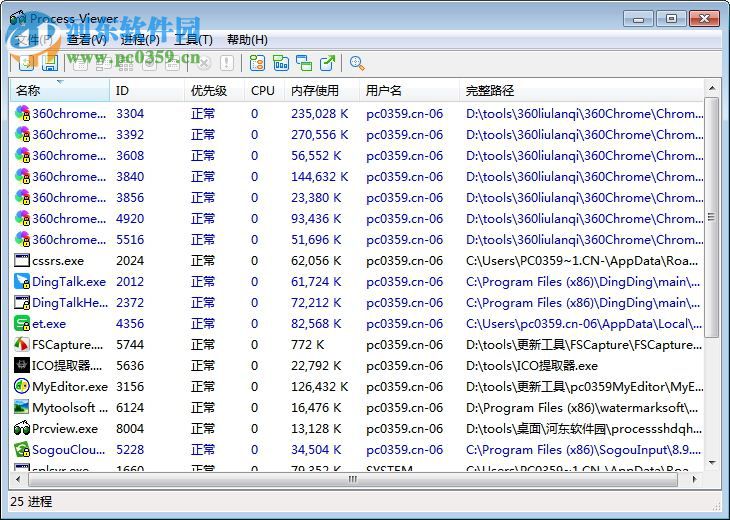Click the green et.exe icon
Image resolution: width=730 pixels, height=520 pixels.
pos(22,323)
